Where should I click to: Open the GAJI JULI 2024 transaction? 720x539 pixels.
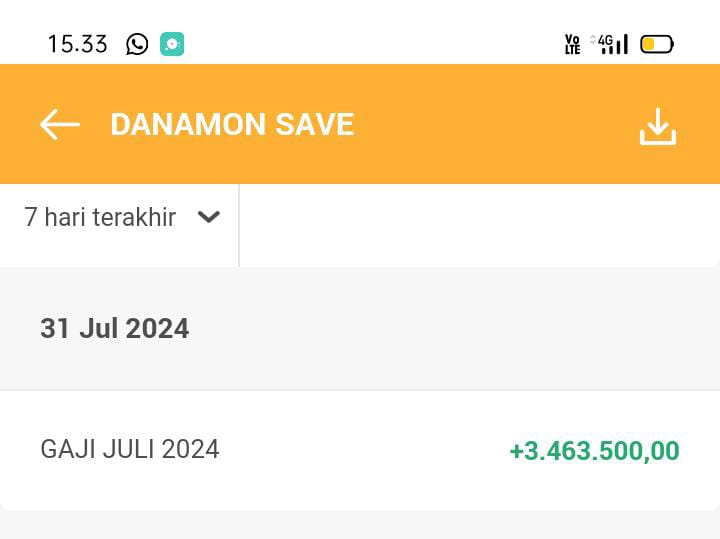coord(360,450)
